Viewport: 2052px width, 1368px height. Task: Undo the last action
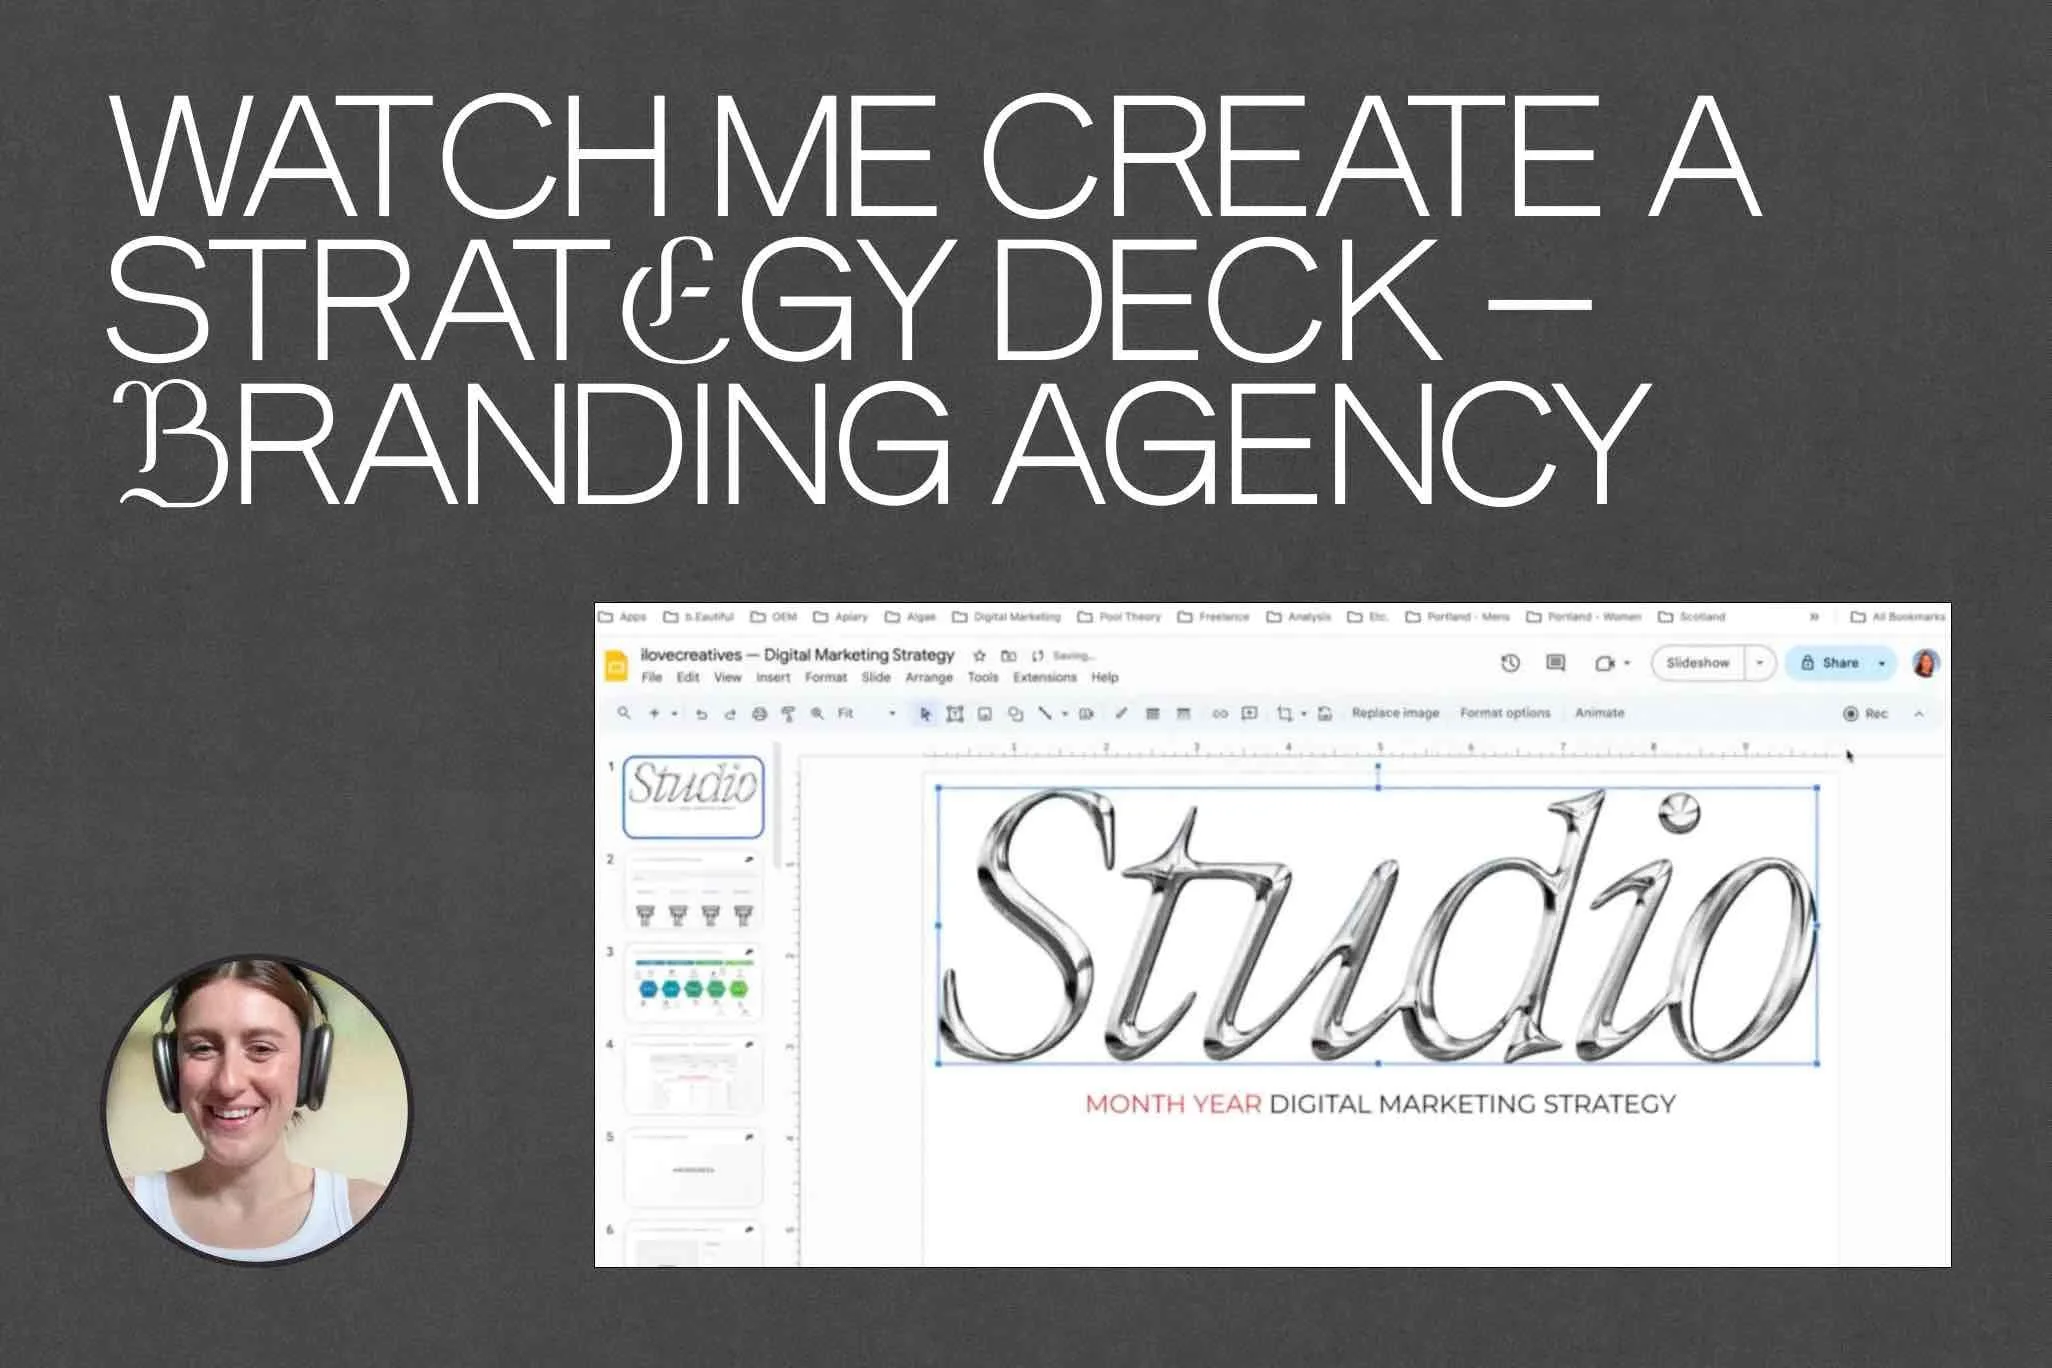point(701,714)
